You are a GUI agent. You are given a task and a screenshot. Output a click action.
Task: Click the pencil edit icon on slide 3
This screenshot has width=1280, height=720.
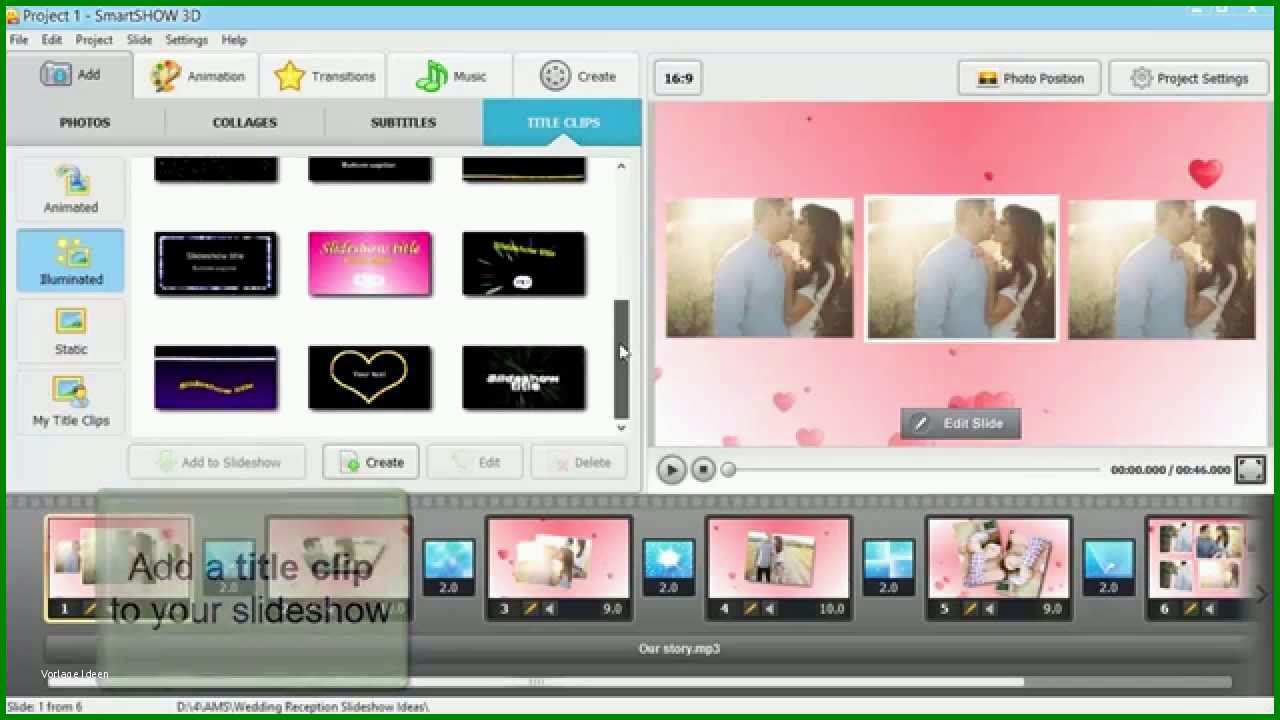[x=531, y=608]
